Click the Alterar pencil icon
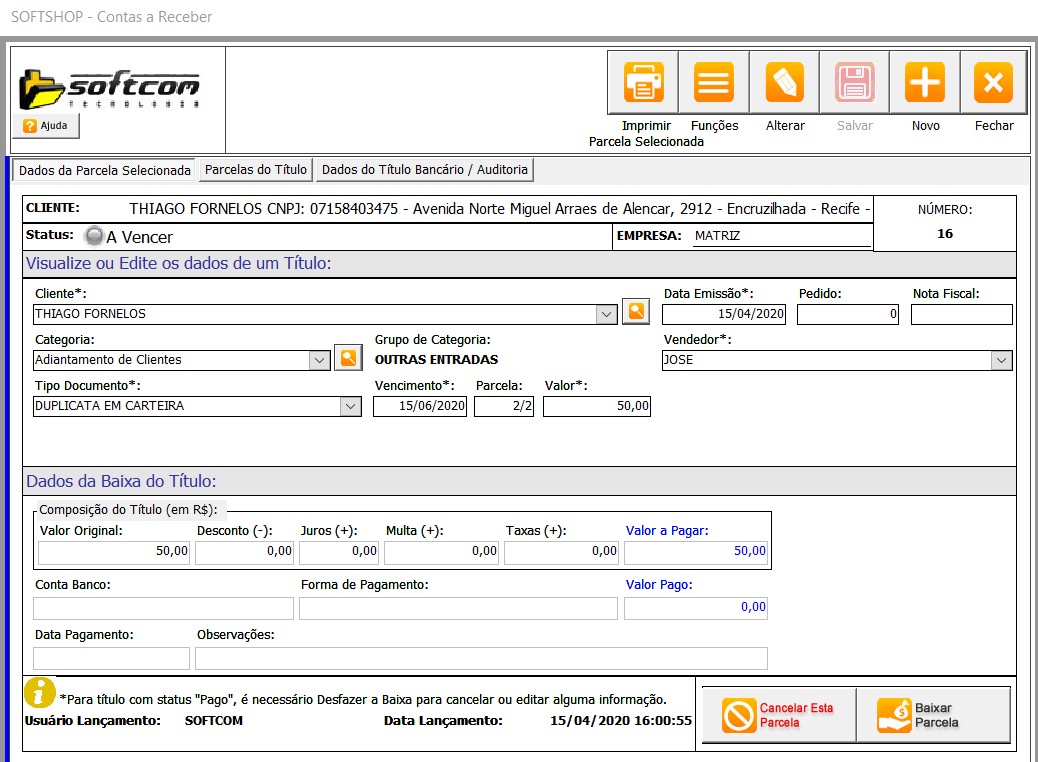This screenshot has width=1038, height=762. coord(785,83)
